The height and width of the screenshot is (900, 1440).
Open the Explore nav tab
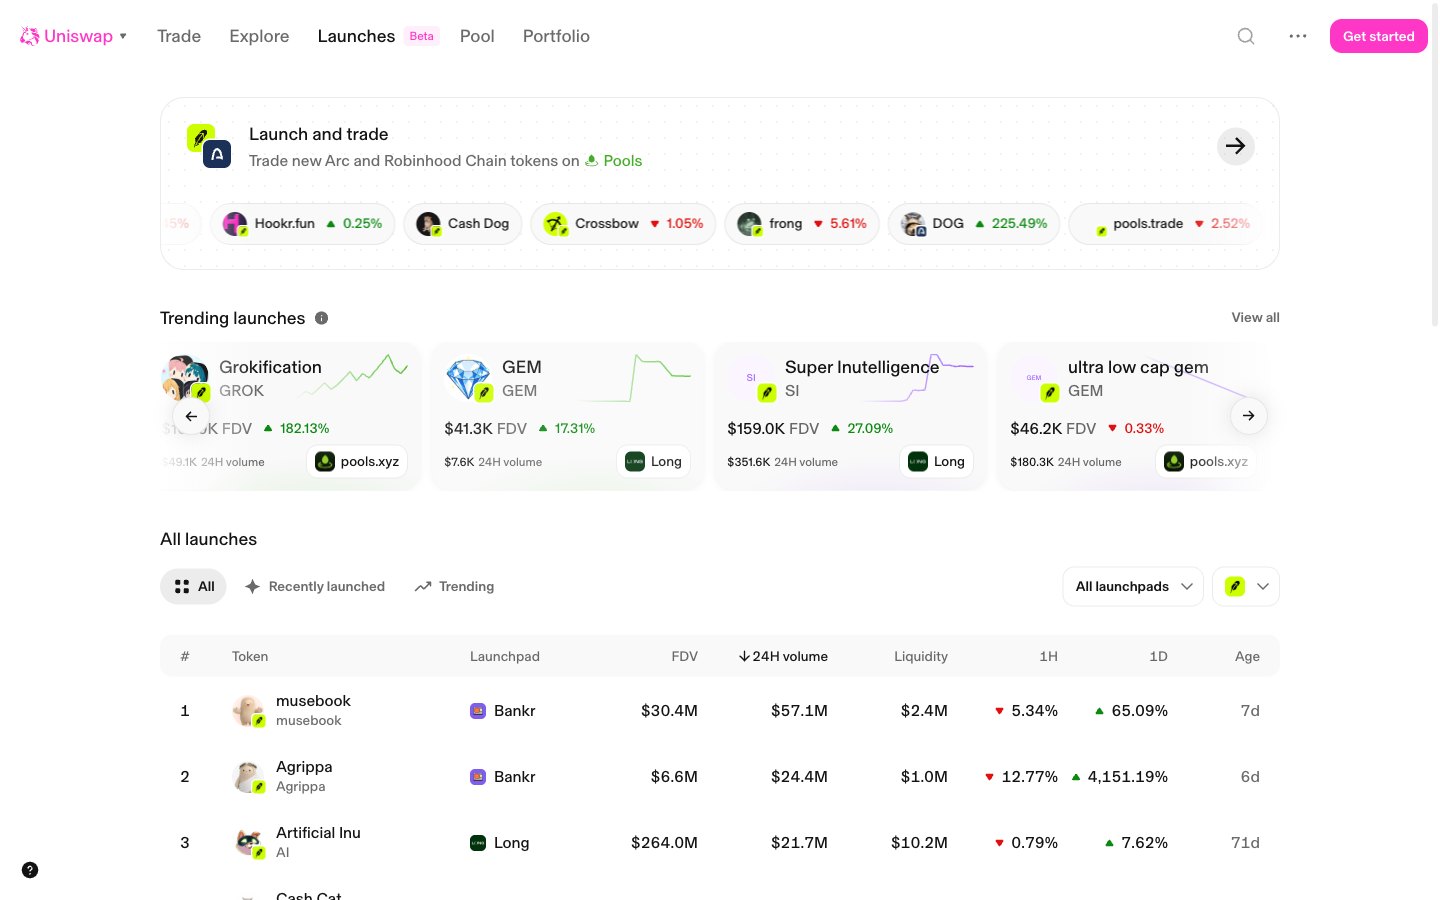(259, 36)
